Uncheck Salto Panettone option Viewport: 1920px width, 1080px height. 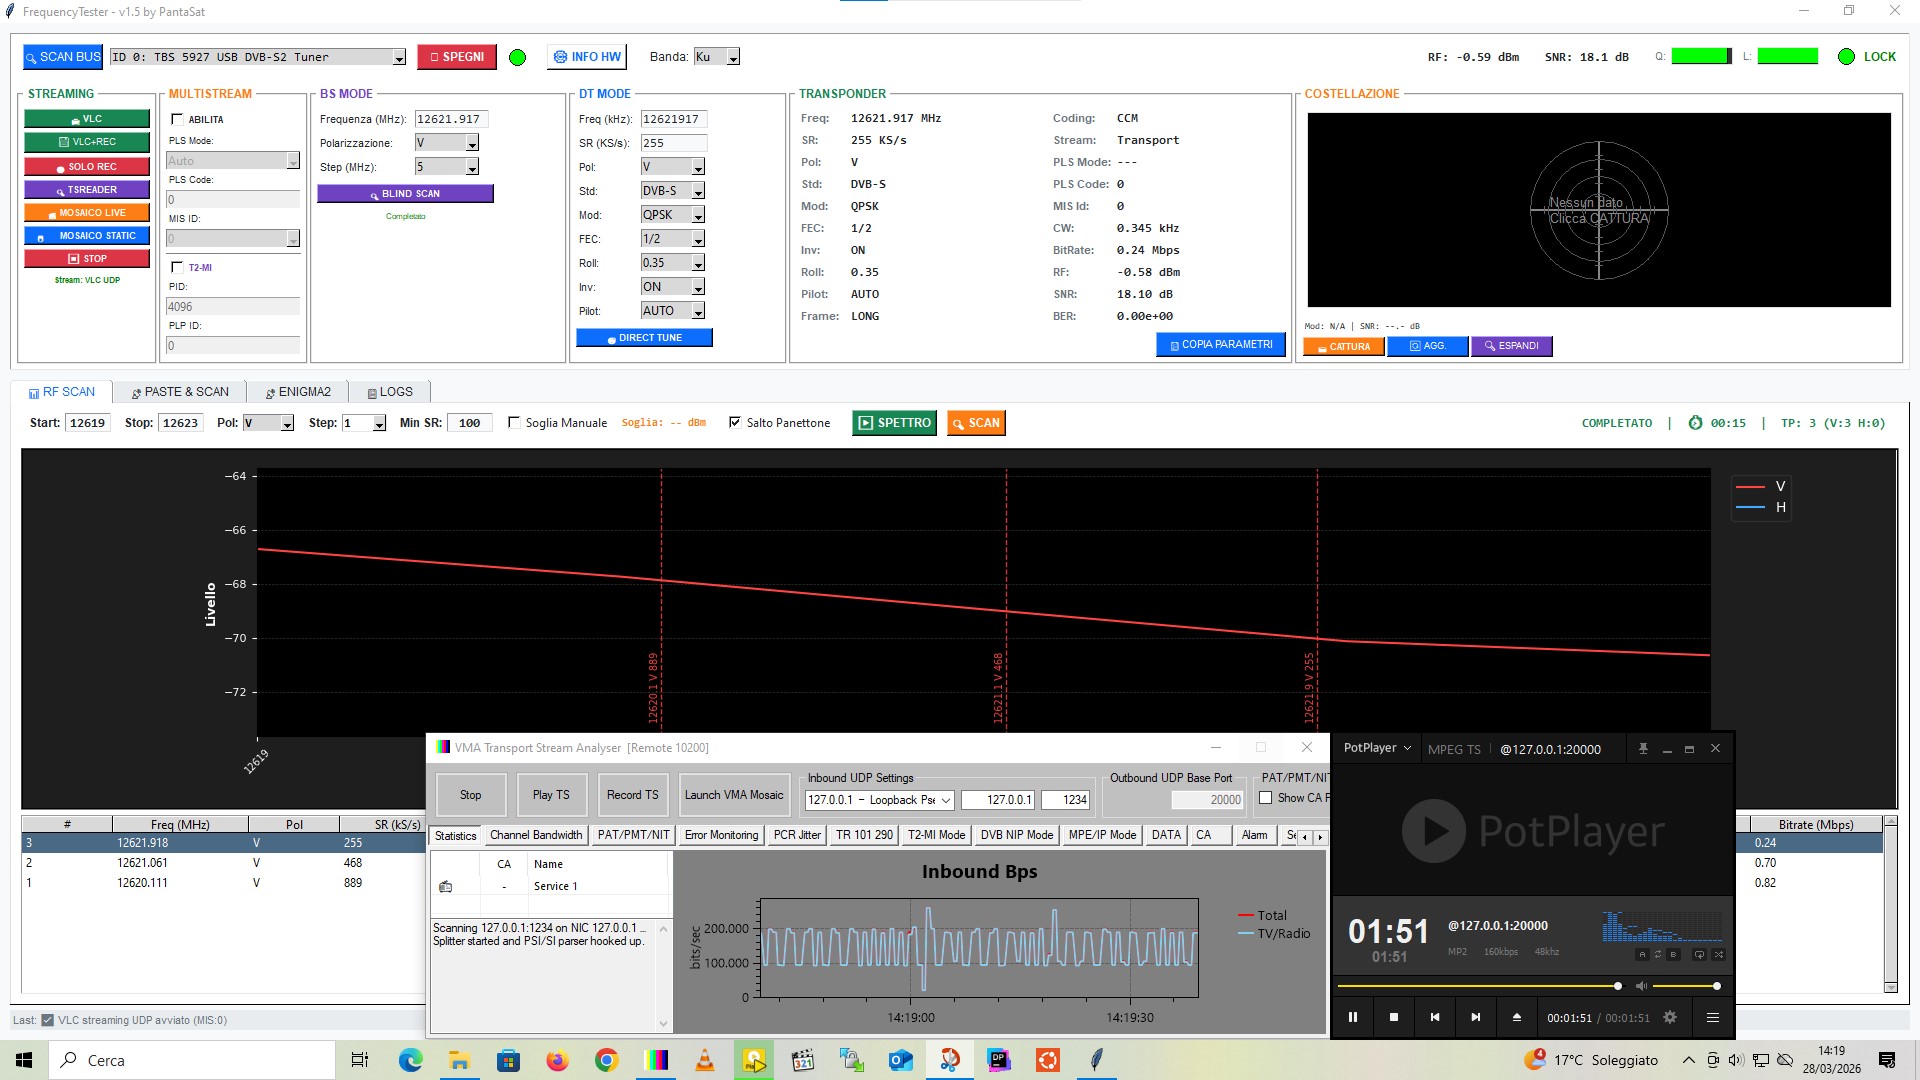coord(735,423)
